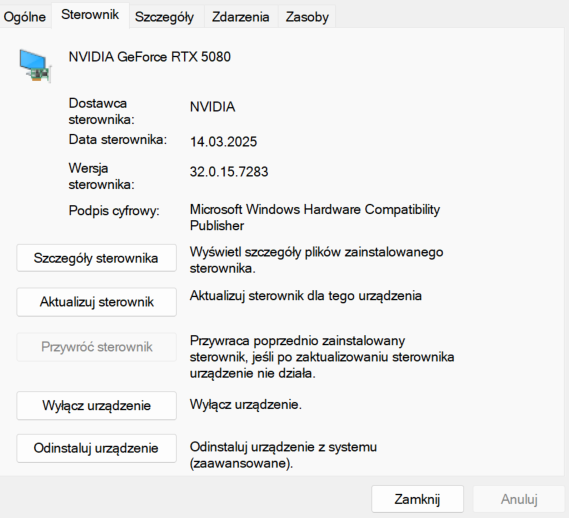
Task: Click the disabled Przywróć sterownik button
Action: point(96,347)
